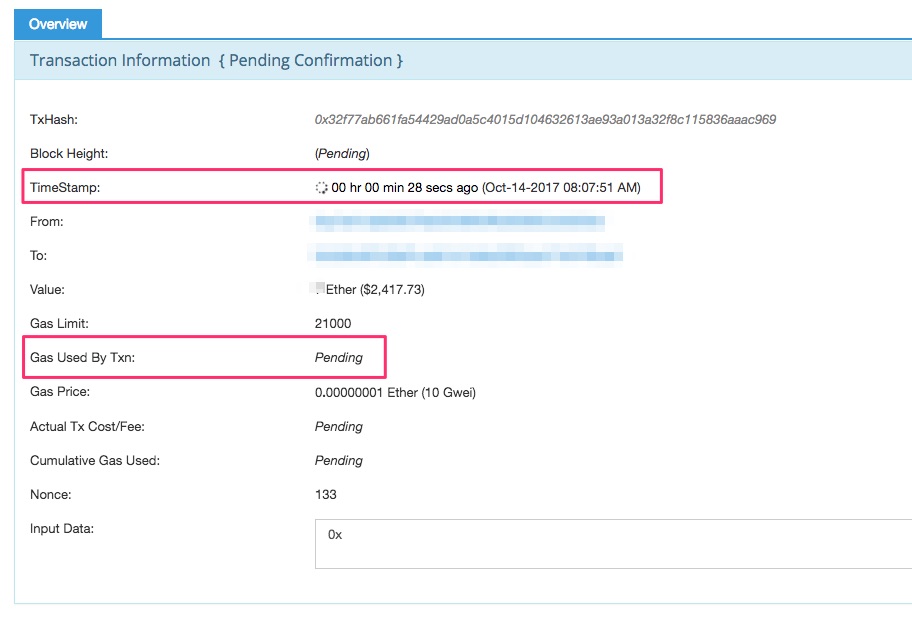The width and height of the screenshot is (912, 621).
Task: Click the Gas Used By Txn label
Action: coord(83,357)
